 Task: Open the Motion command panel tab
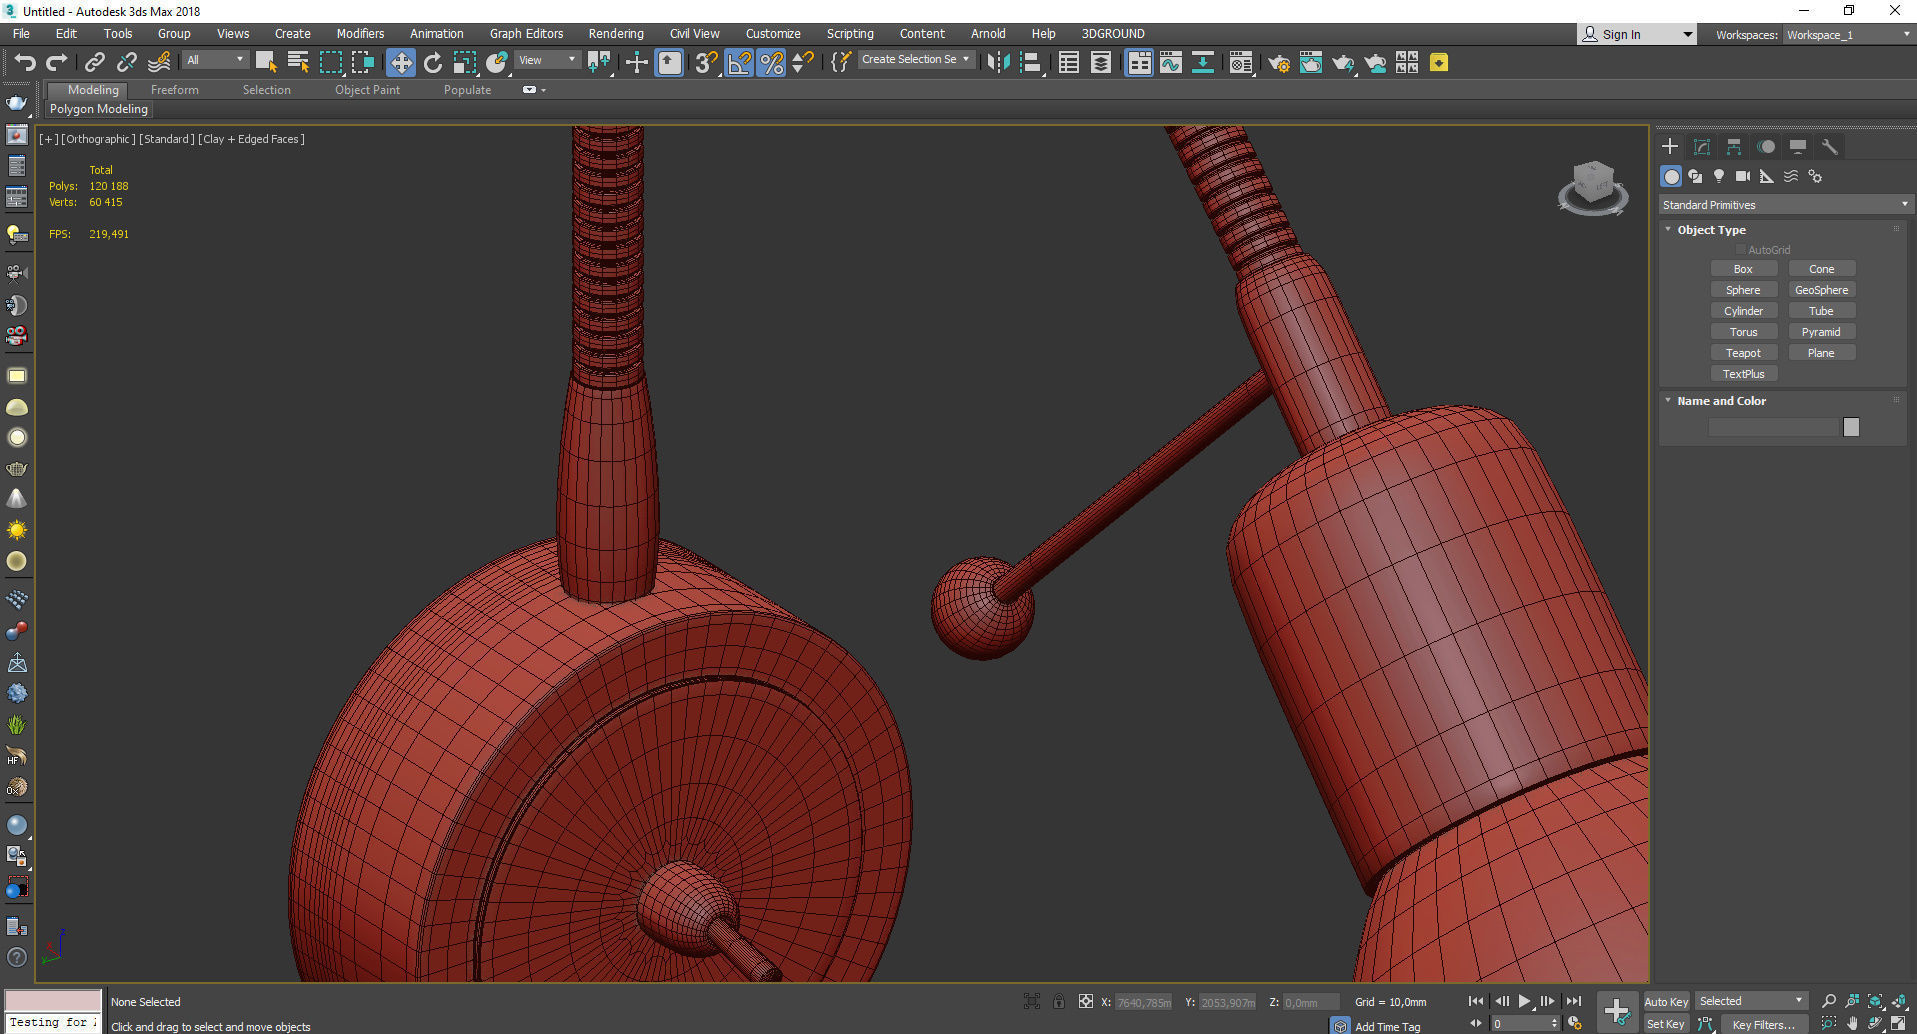click(x=1766, y=147)
